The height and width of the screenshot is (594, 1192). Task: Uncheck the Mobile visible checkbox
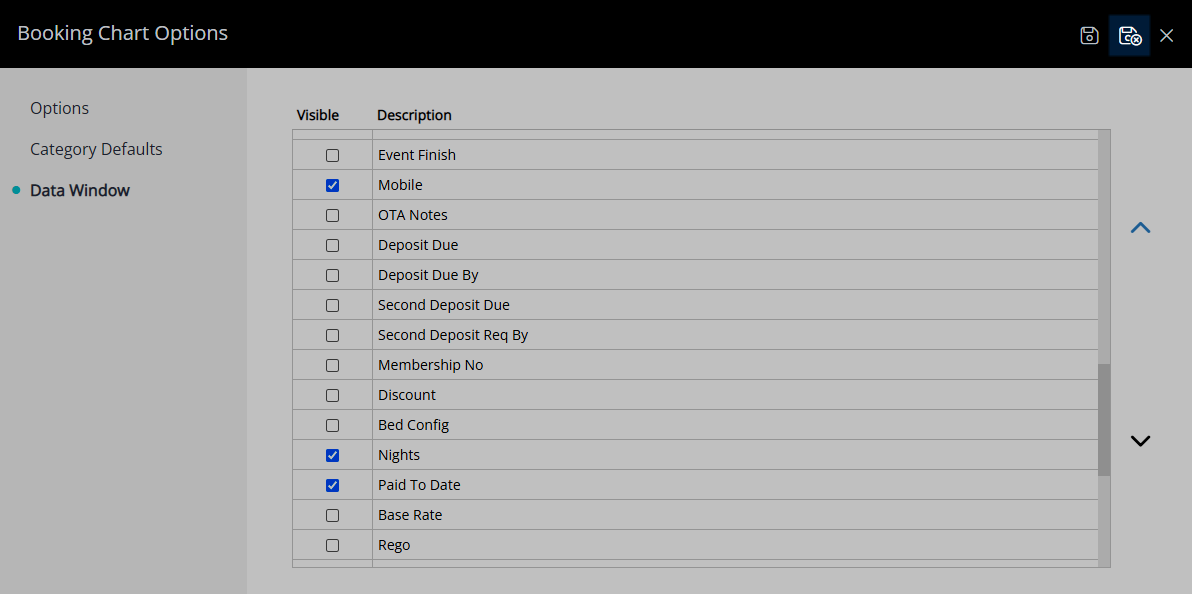332,185
